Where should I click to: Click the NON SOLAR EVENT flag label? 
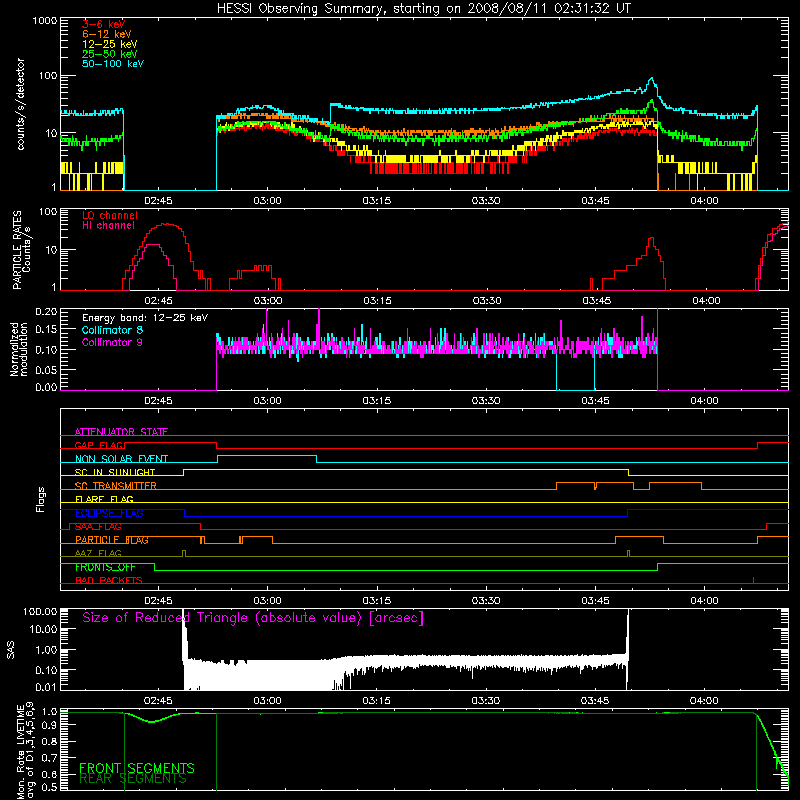click(x=121, y=459)
